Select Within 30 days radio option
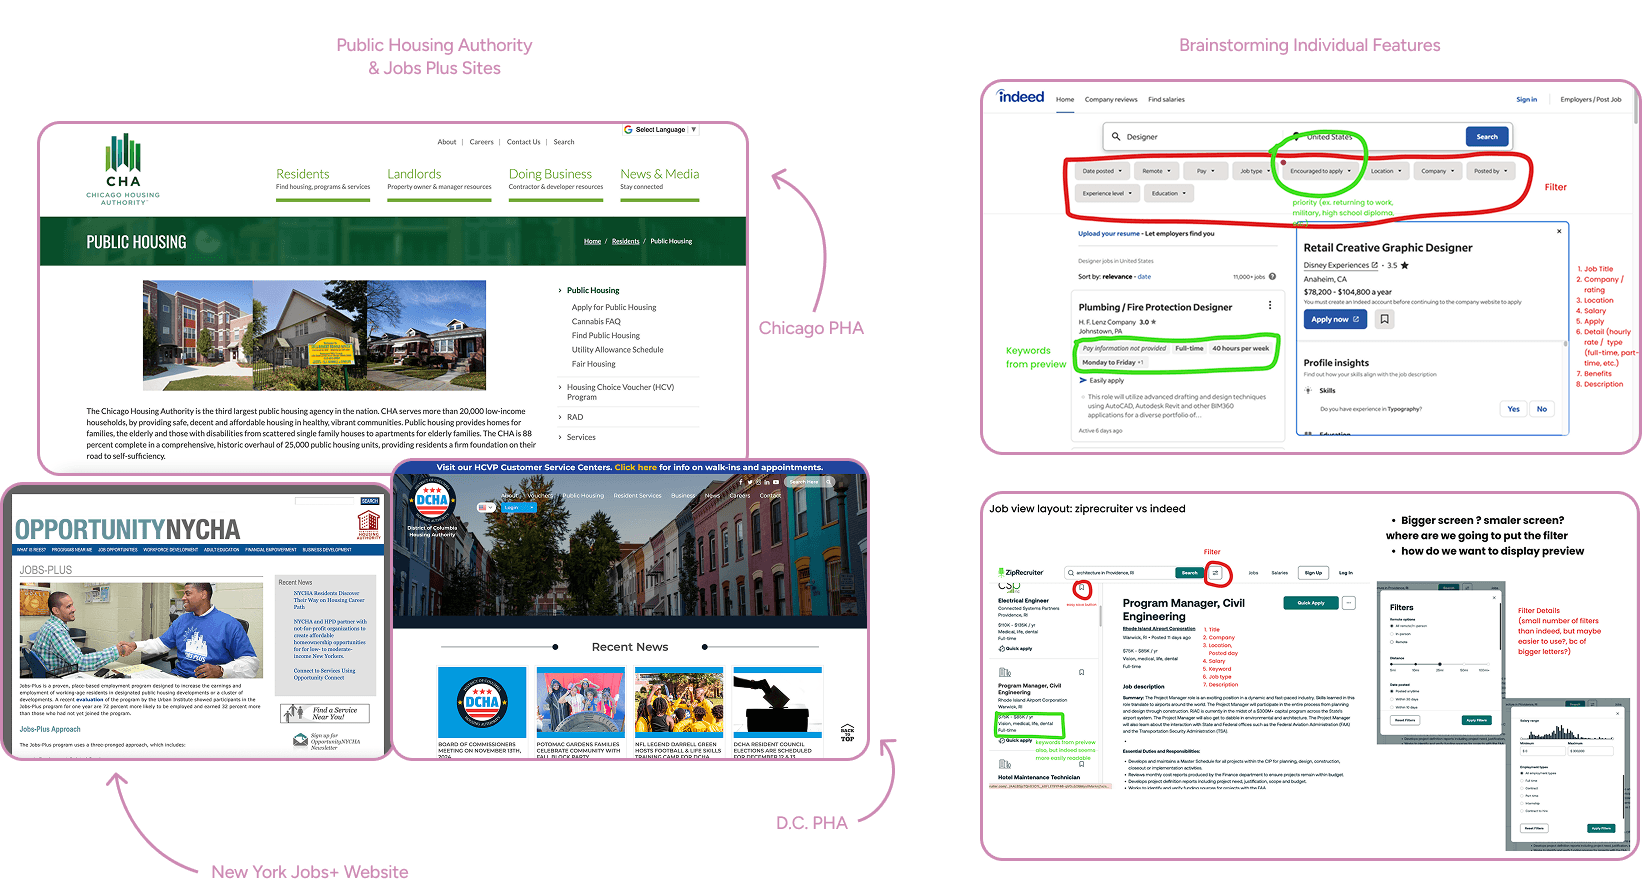This screenshot has width=1642, height=889. 1392,699
